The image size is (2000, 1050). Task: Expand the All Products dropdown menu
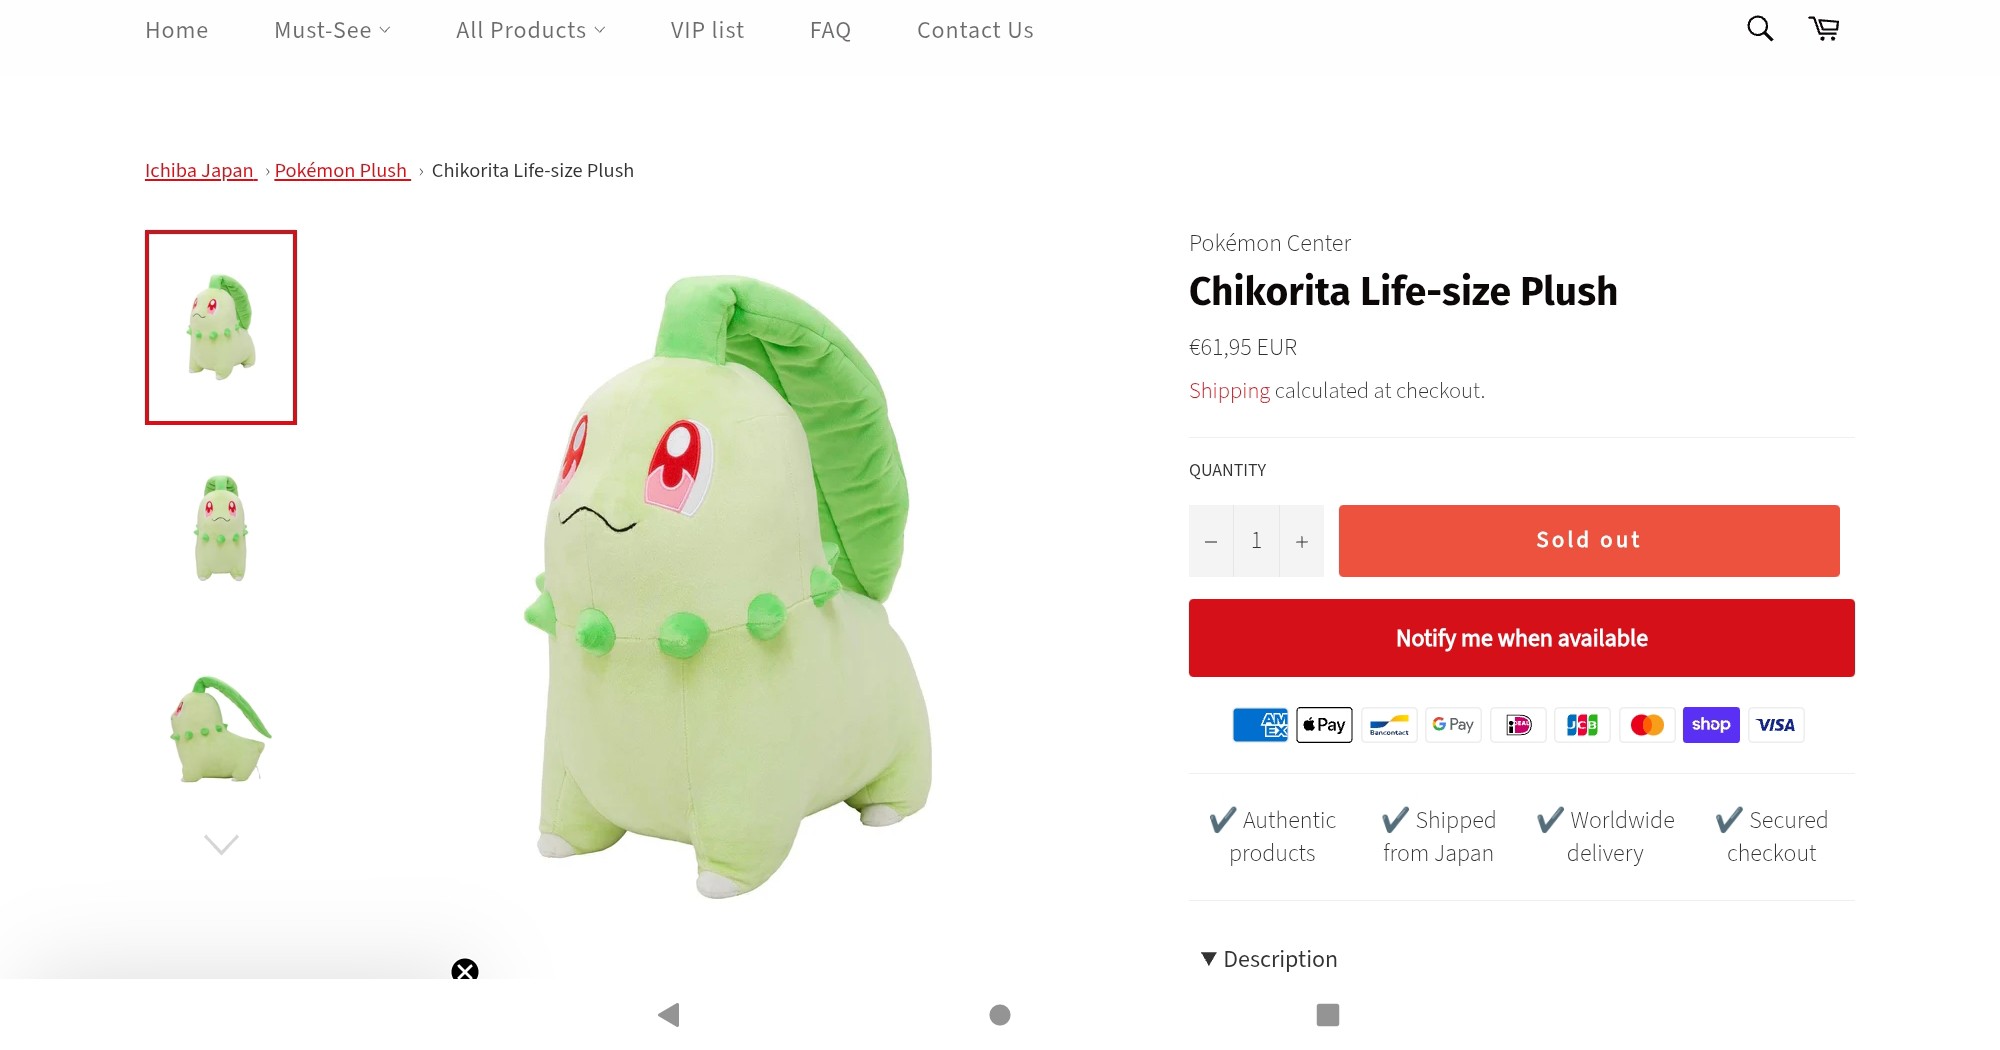[530, 30]
